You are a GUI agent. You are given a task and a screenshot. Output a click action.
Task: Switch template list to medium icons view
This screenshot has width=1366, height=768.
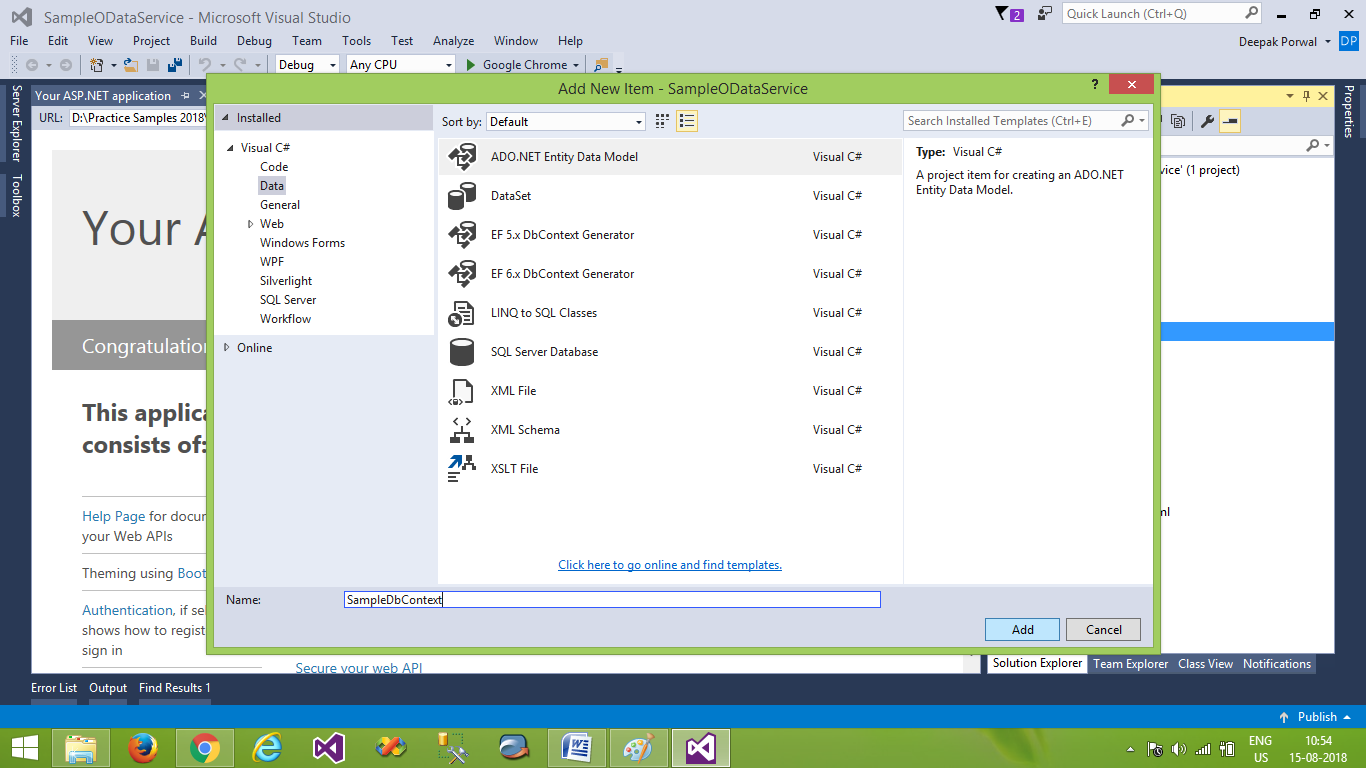point(661,120)
